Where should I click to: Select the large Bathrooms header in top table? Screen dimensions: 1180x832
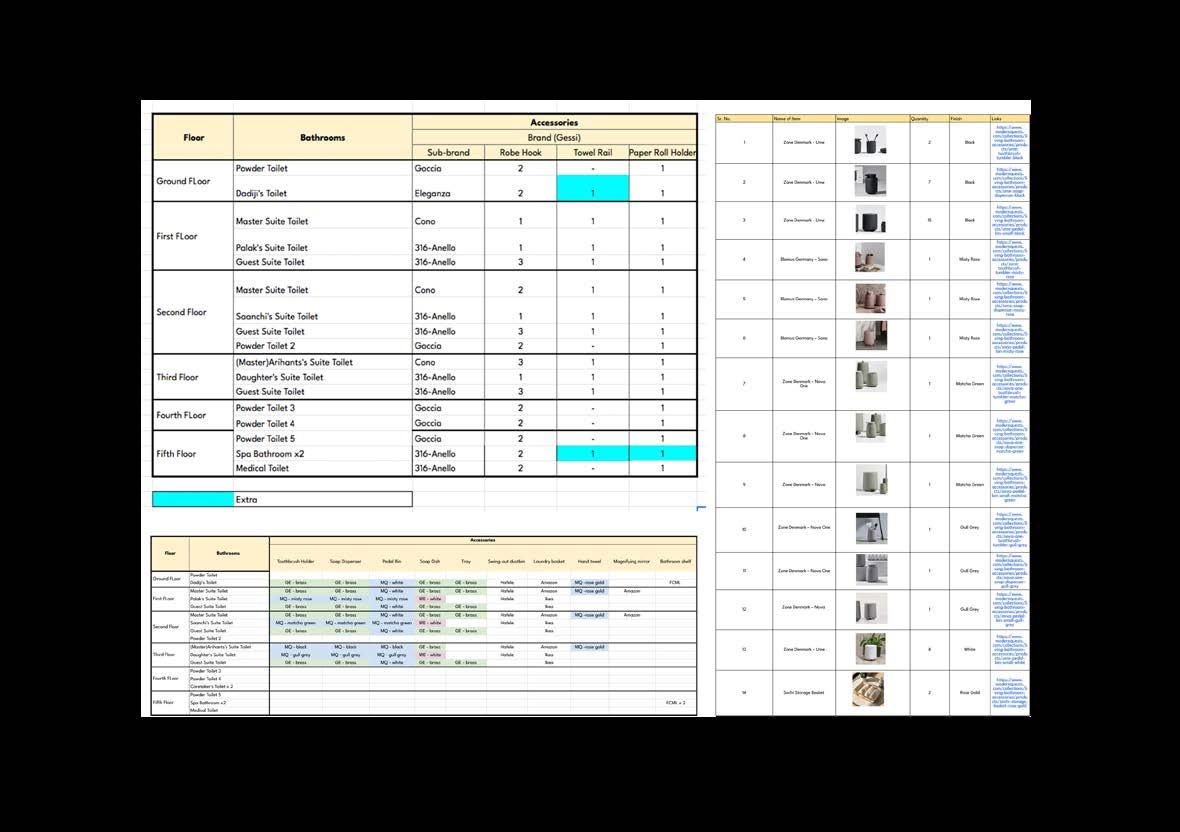coord(322,137)
